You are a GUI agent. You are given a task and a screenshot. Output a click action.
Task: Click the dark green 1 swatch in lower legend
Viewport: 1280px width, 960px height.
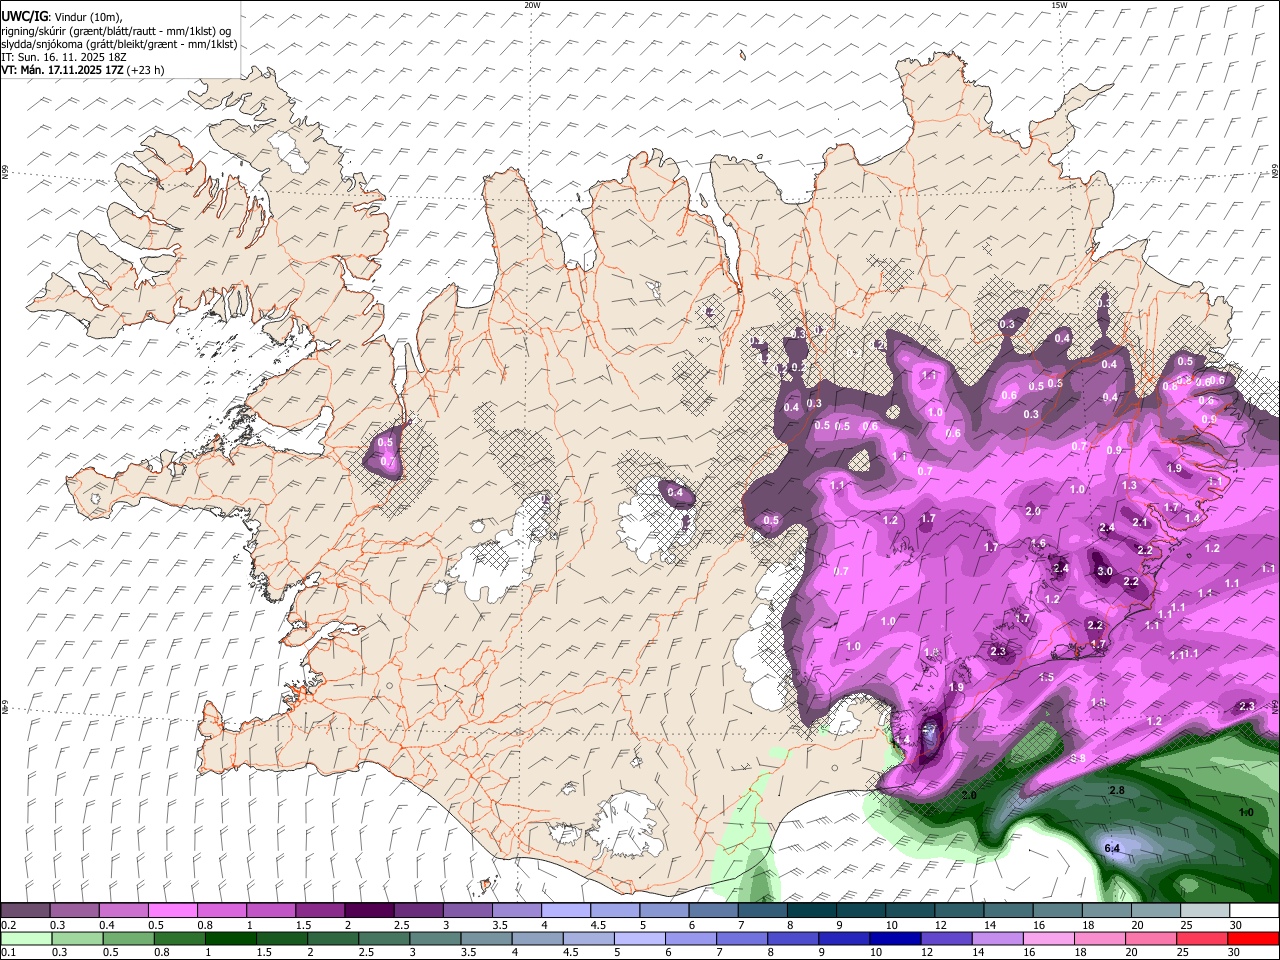tap(230, 938)
